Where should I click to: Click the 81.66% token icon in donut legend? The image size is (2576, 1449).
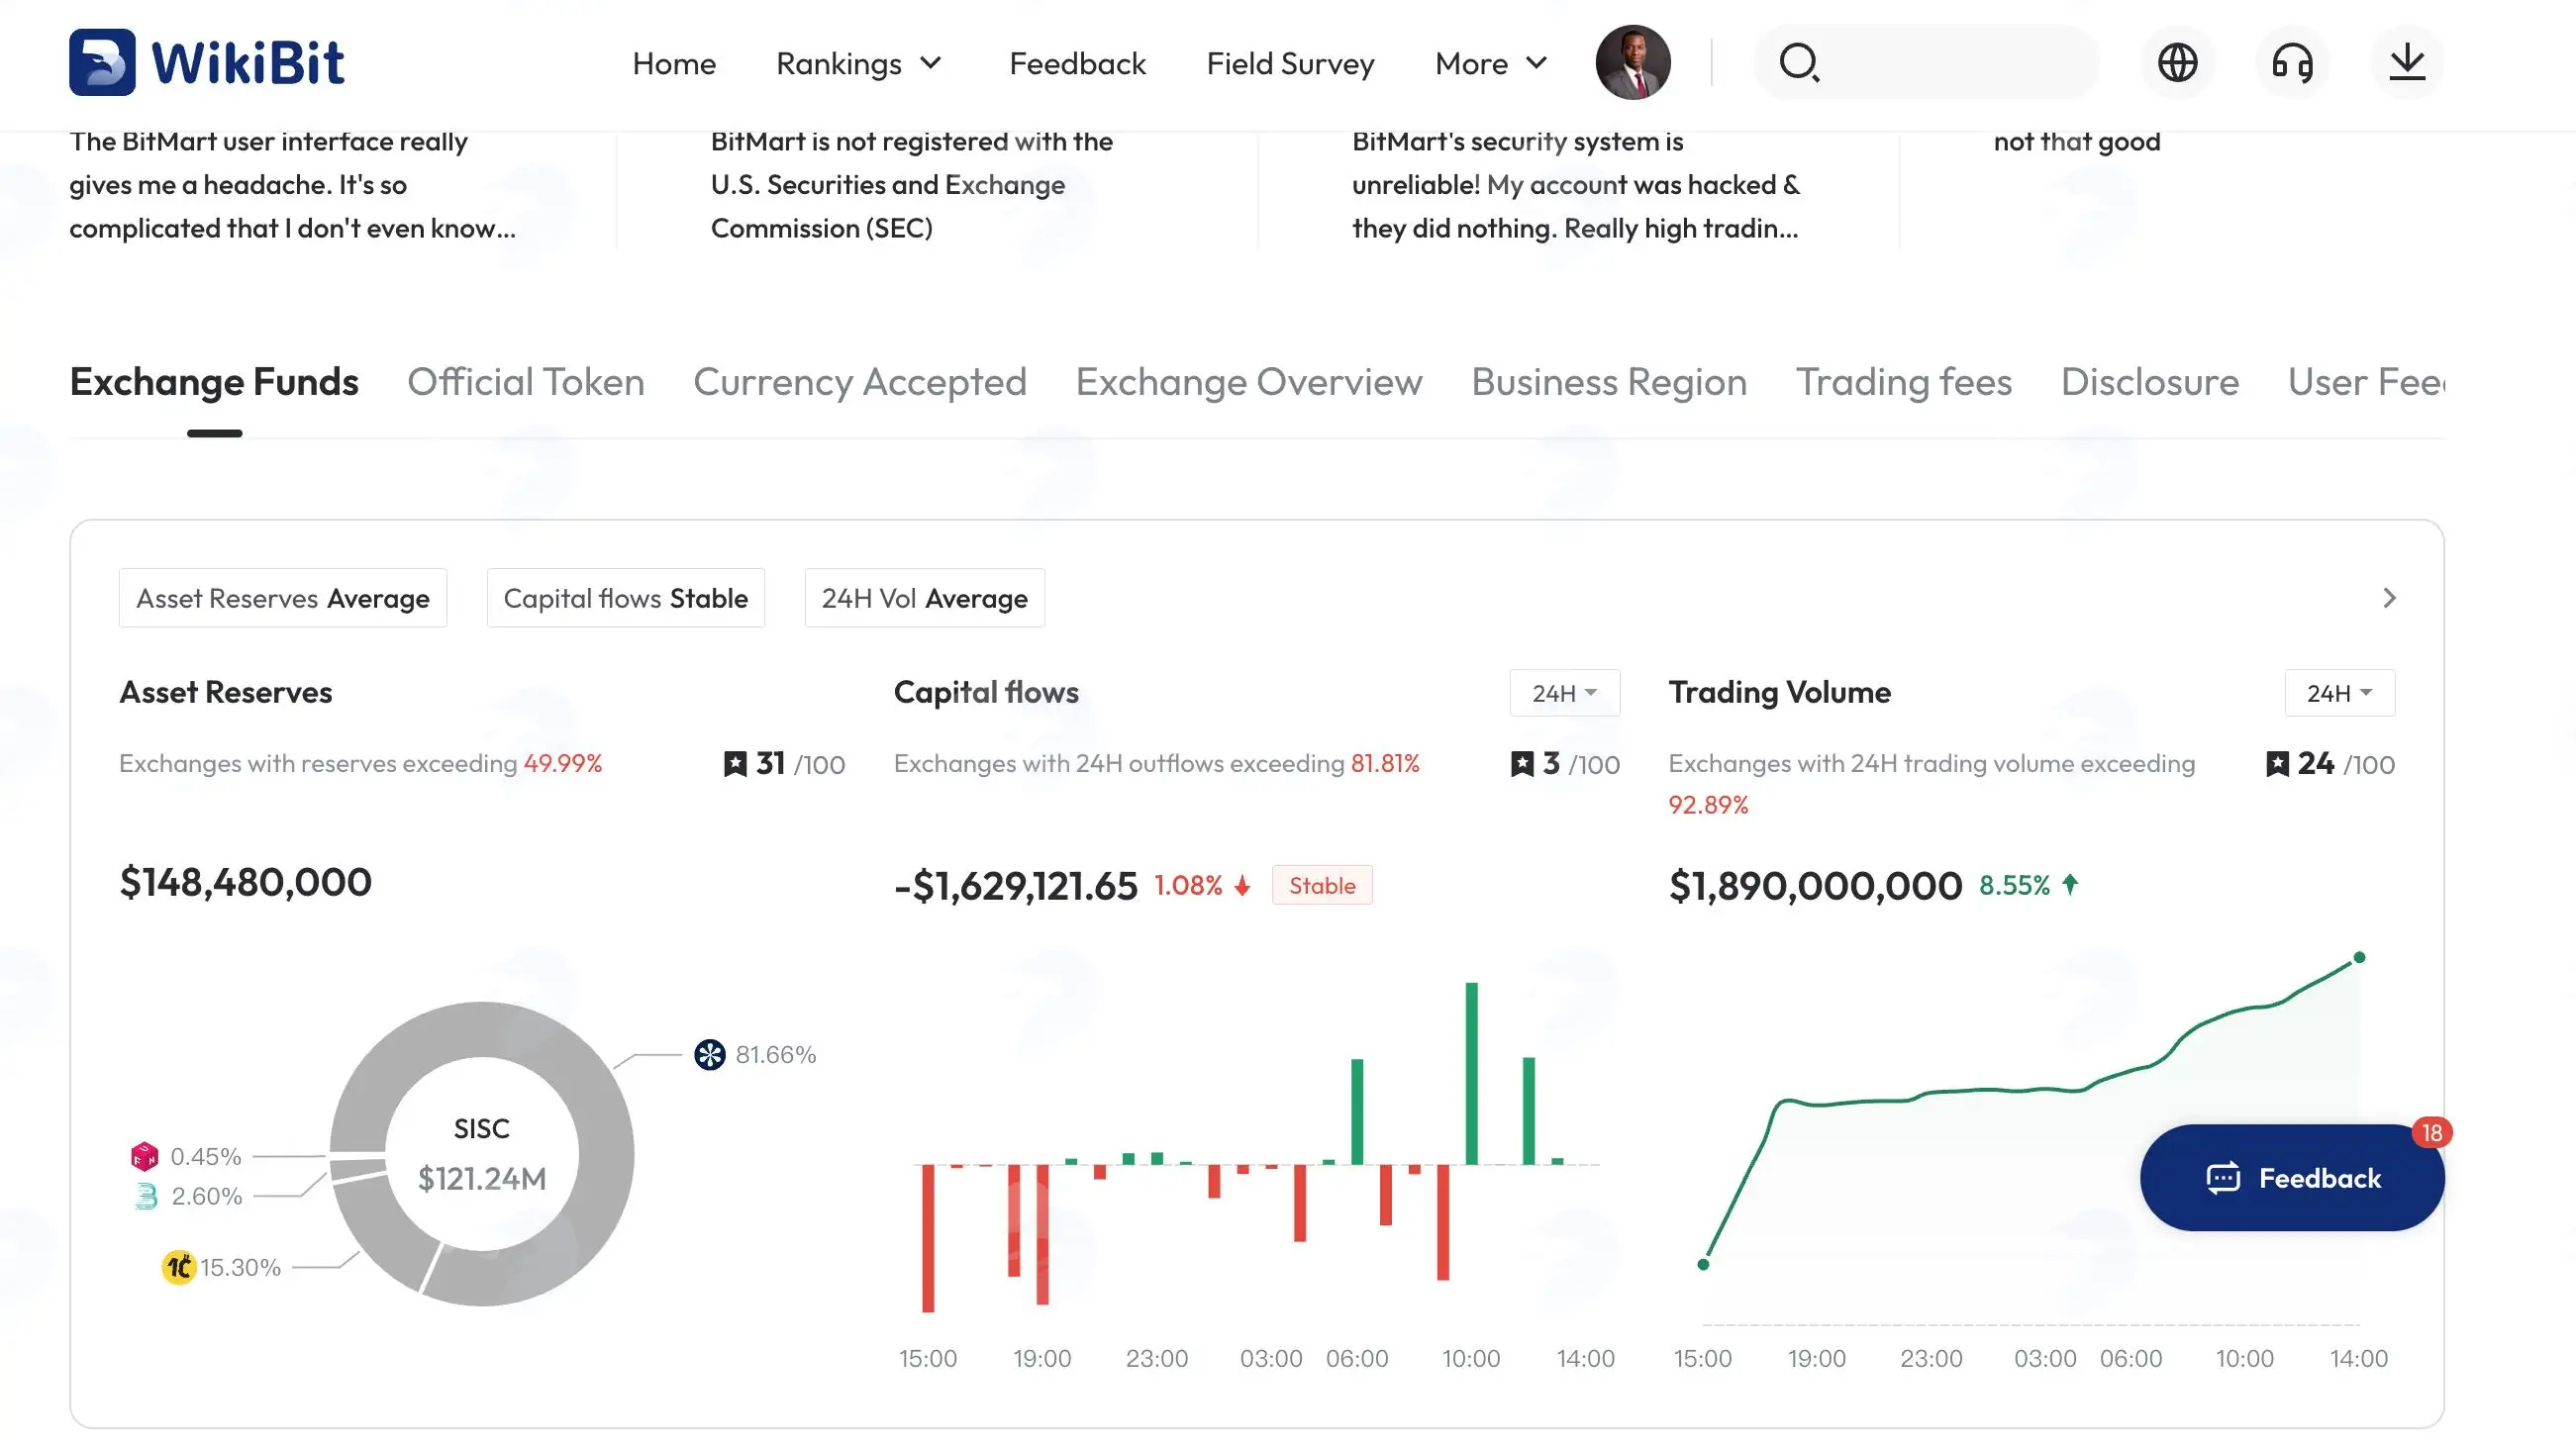pos(710,1054)
